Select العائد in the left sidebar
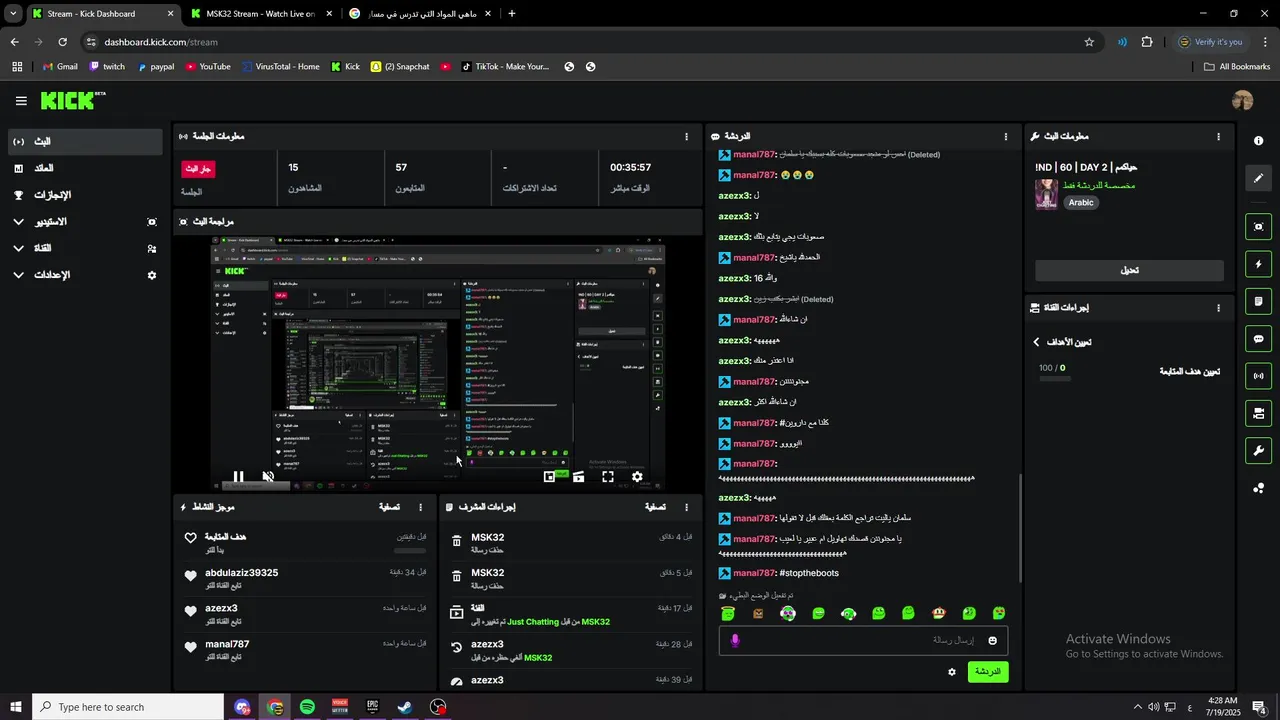Image resolution: width=1280 pixels, height=720 pixels. click(x=85, y=168)
